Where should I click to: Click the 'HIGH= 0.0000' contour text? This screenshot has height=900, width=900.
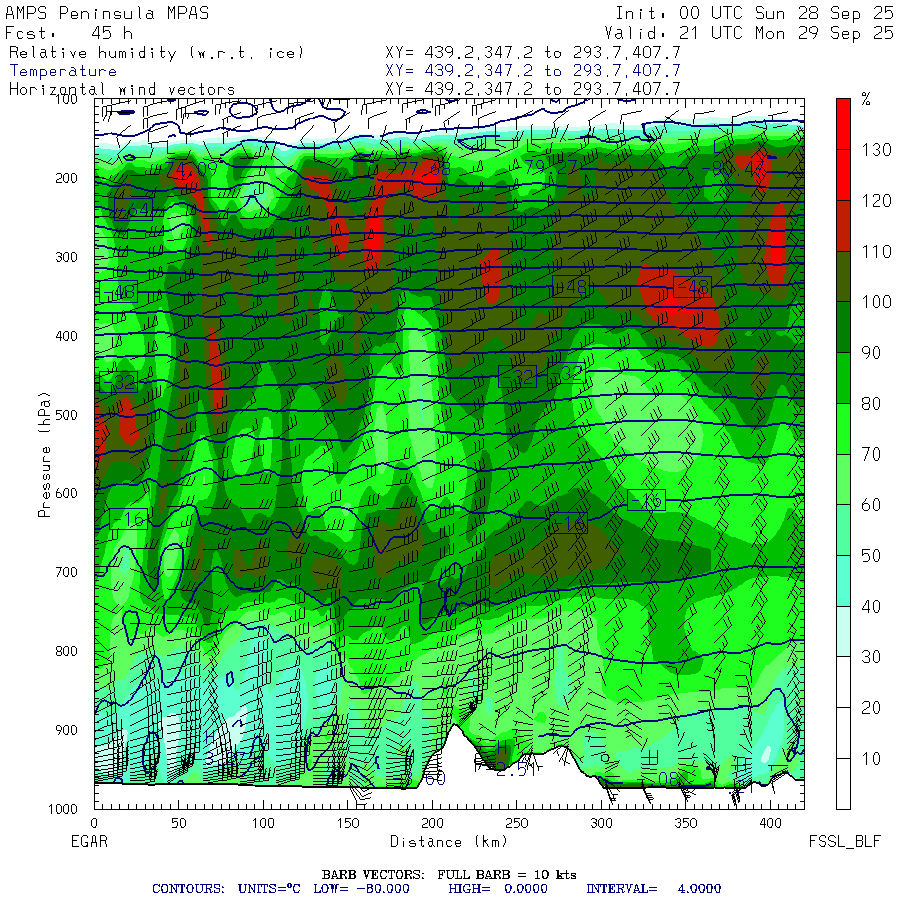coord(498,889)
